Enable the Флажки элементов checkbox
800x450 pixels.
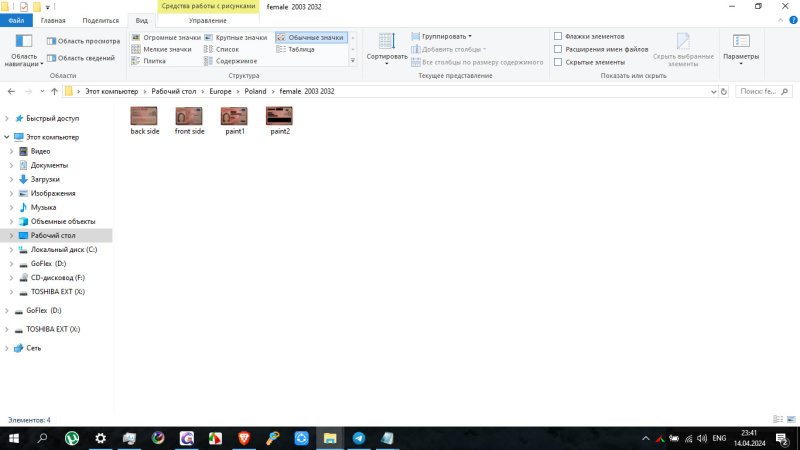click(558, 36)
